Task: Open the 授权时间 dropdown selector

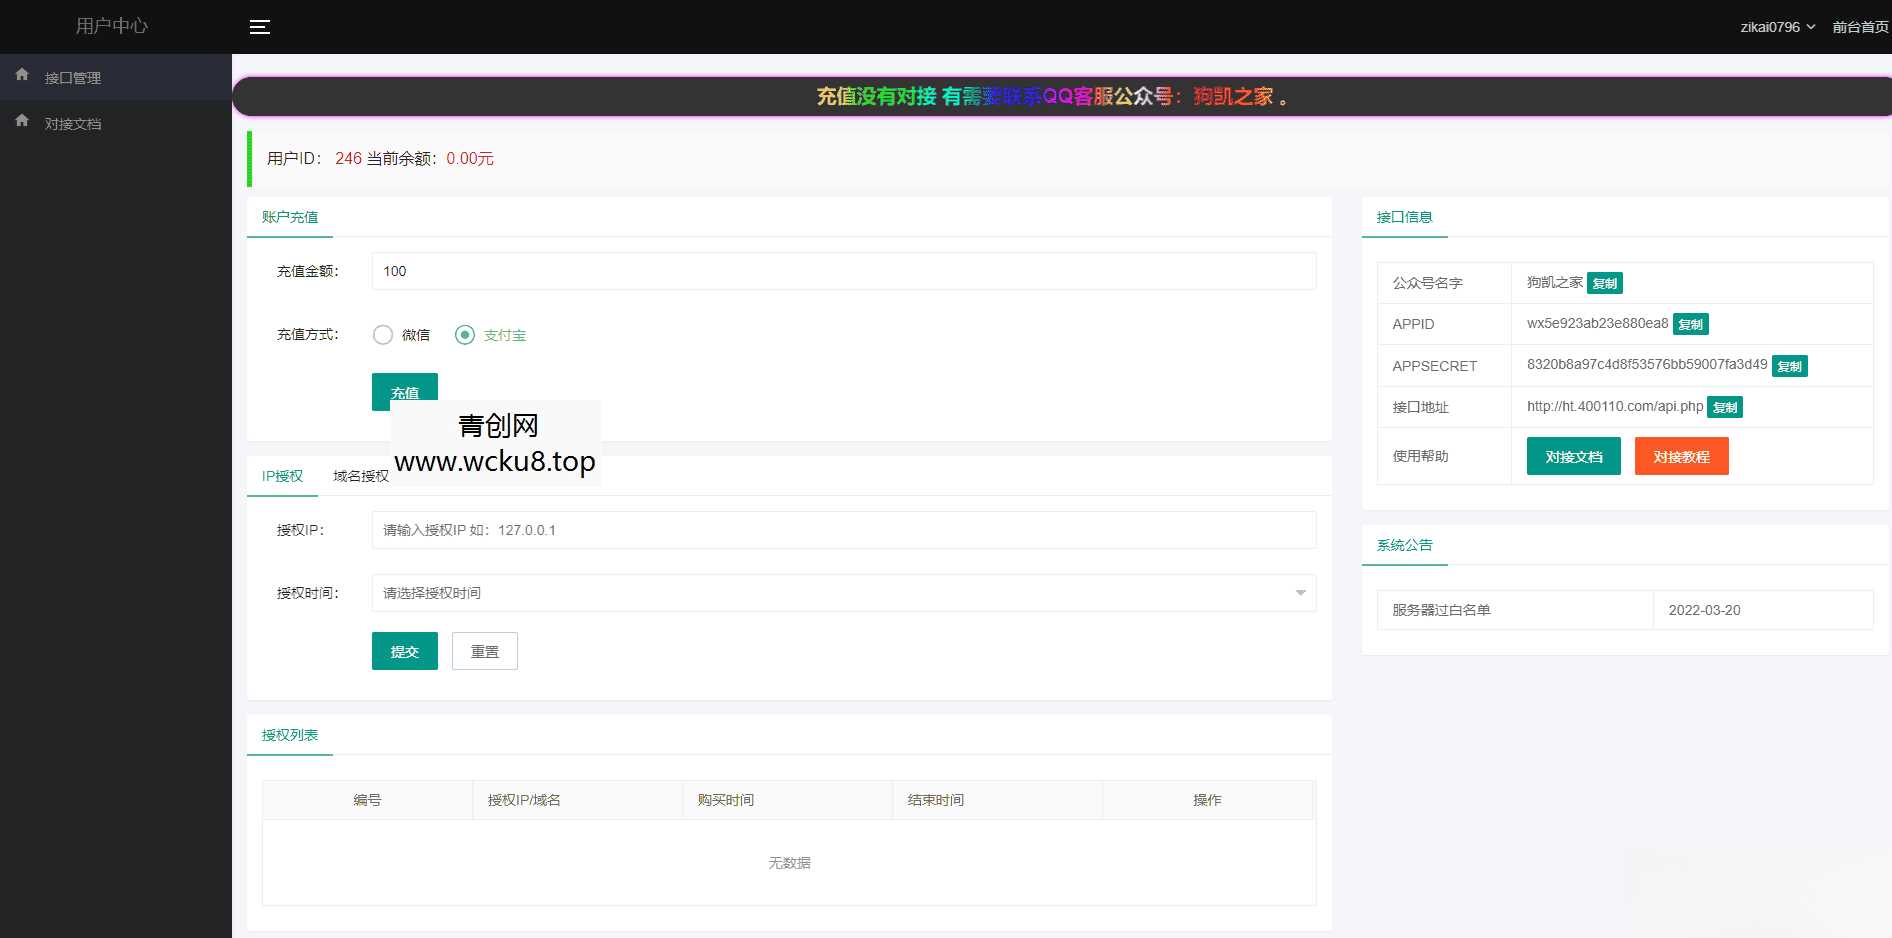Action: click(x=842, y=593)
